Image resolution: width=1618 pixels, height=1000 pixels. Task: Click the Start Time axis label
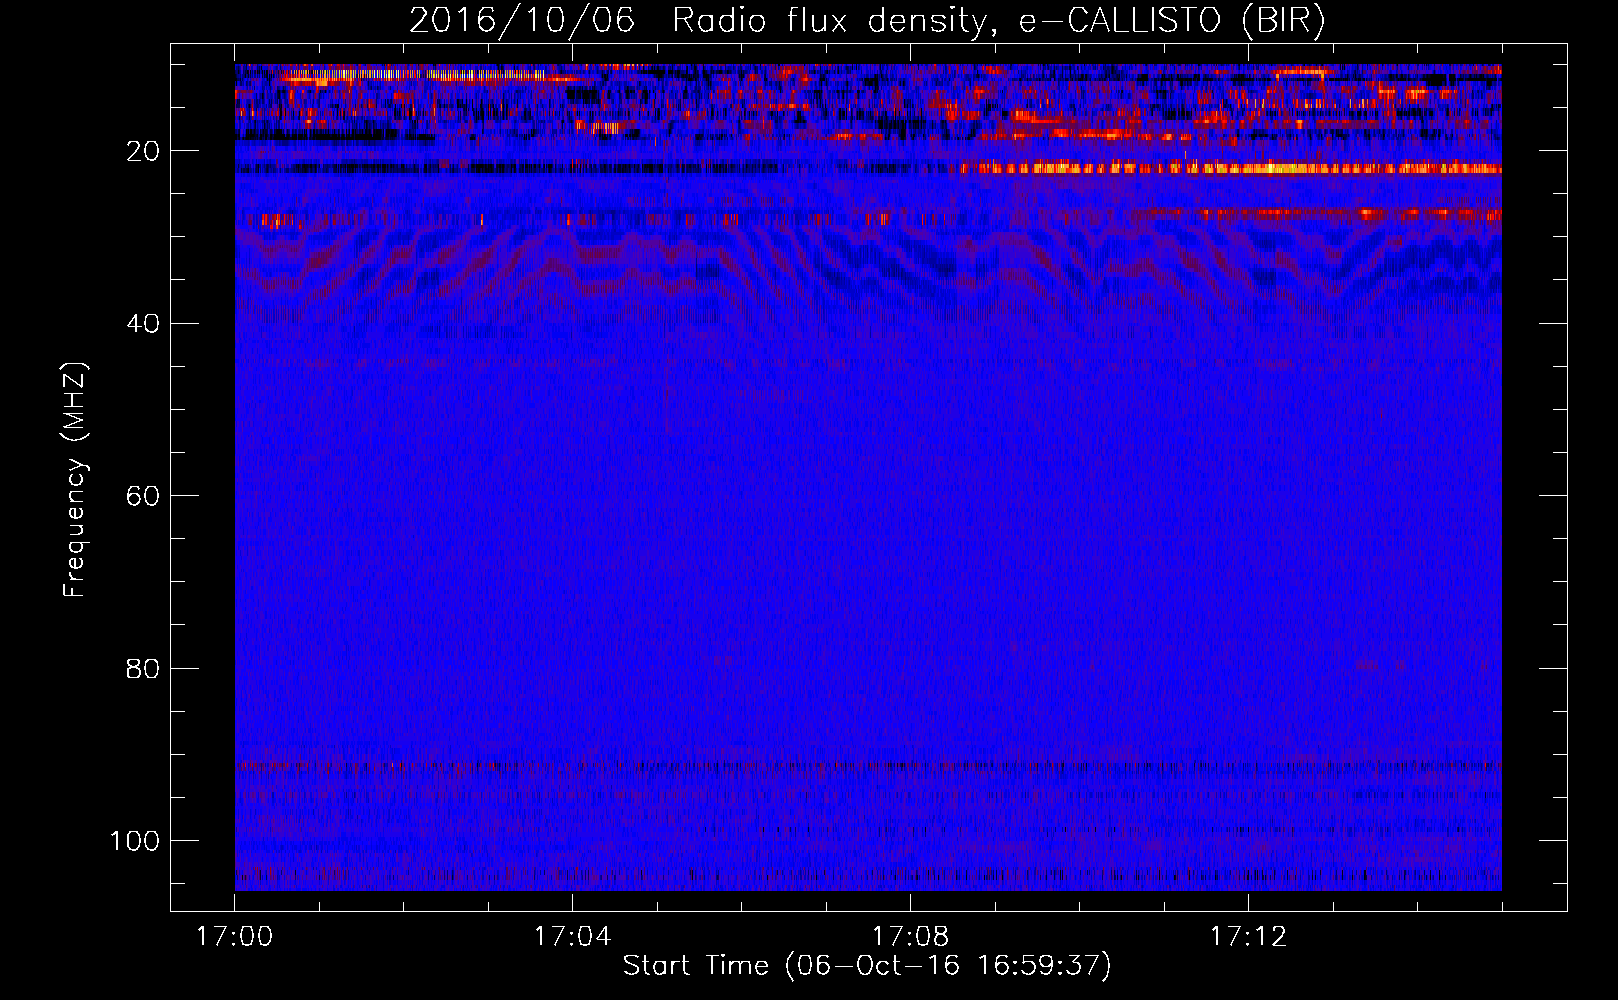pos(867,965)
